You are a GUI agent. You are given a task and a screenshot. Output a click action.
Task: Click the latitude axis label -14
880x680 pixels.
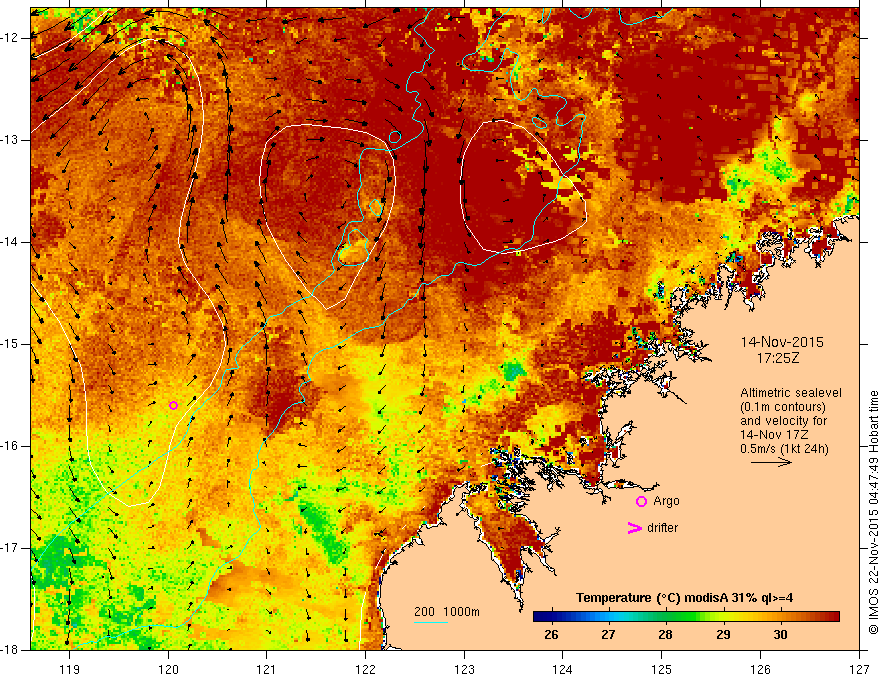pos(10,242)
